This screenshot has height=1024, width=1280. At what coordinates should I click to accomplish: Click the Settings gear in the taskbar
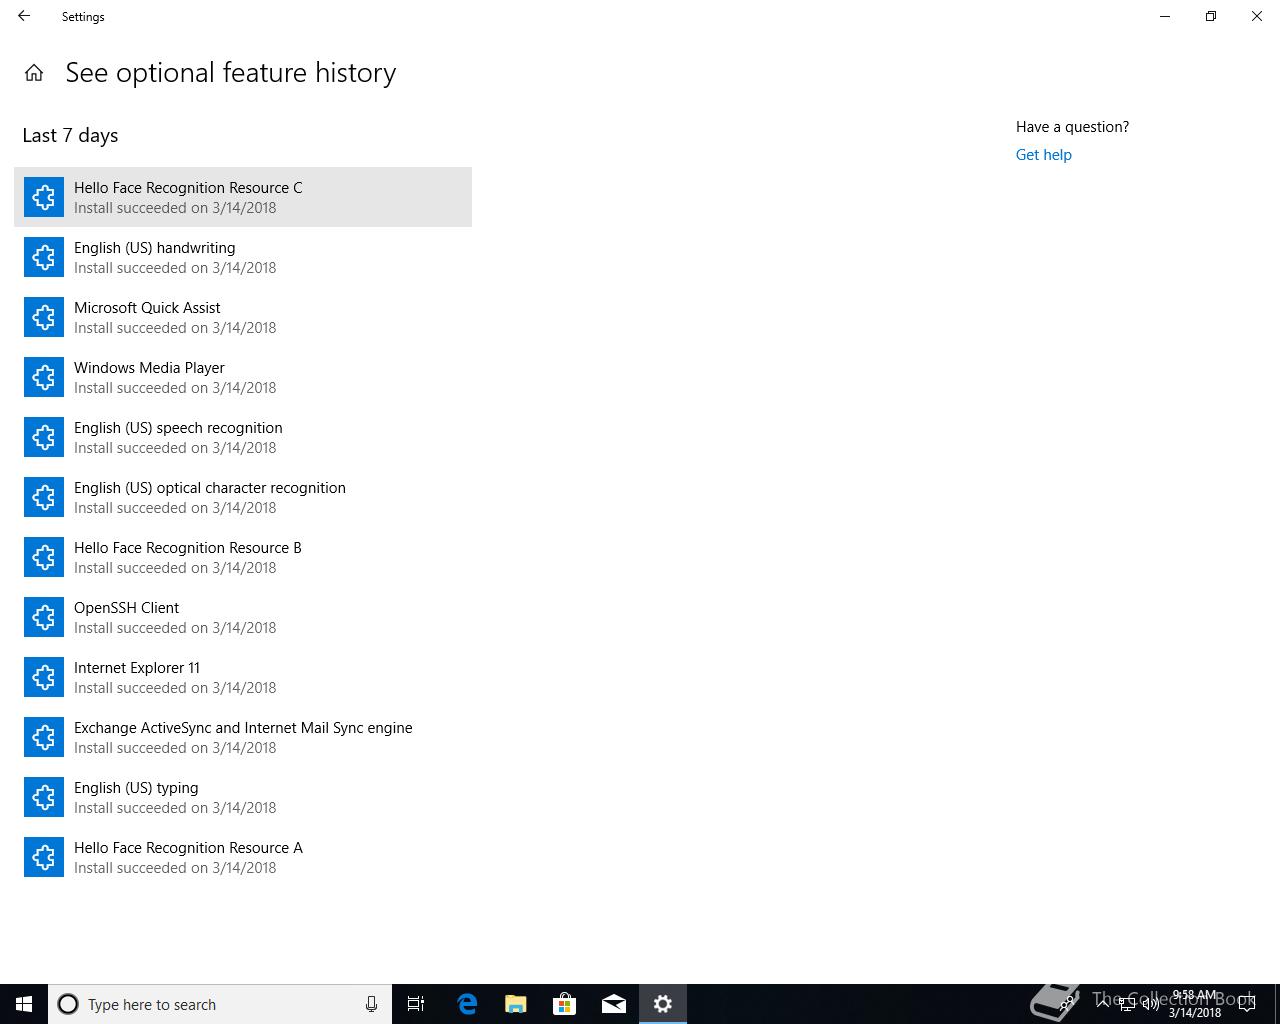[663, 1004]
